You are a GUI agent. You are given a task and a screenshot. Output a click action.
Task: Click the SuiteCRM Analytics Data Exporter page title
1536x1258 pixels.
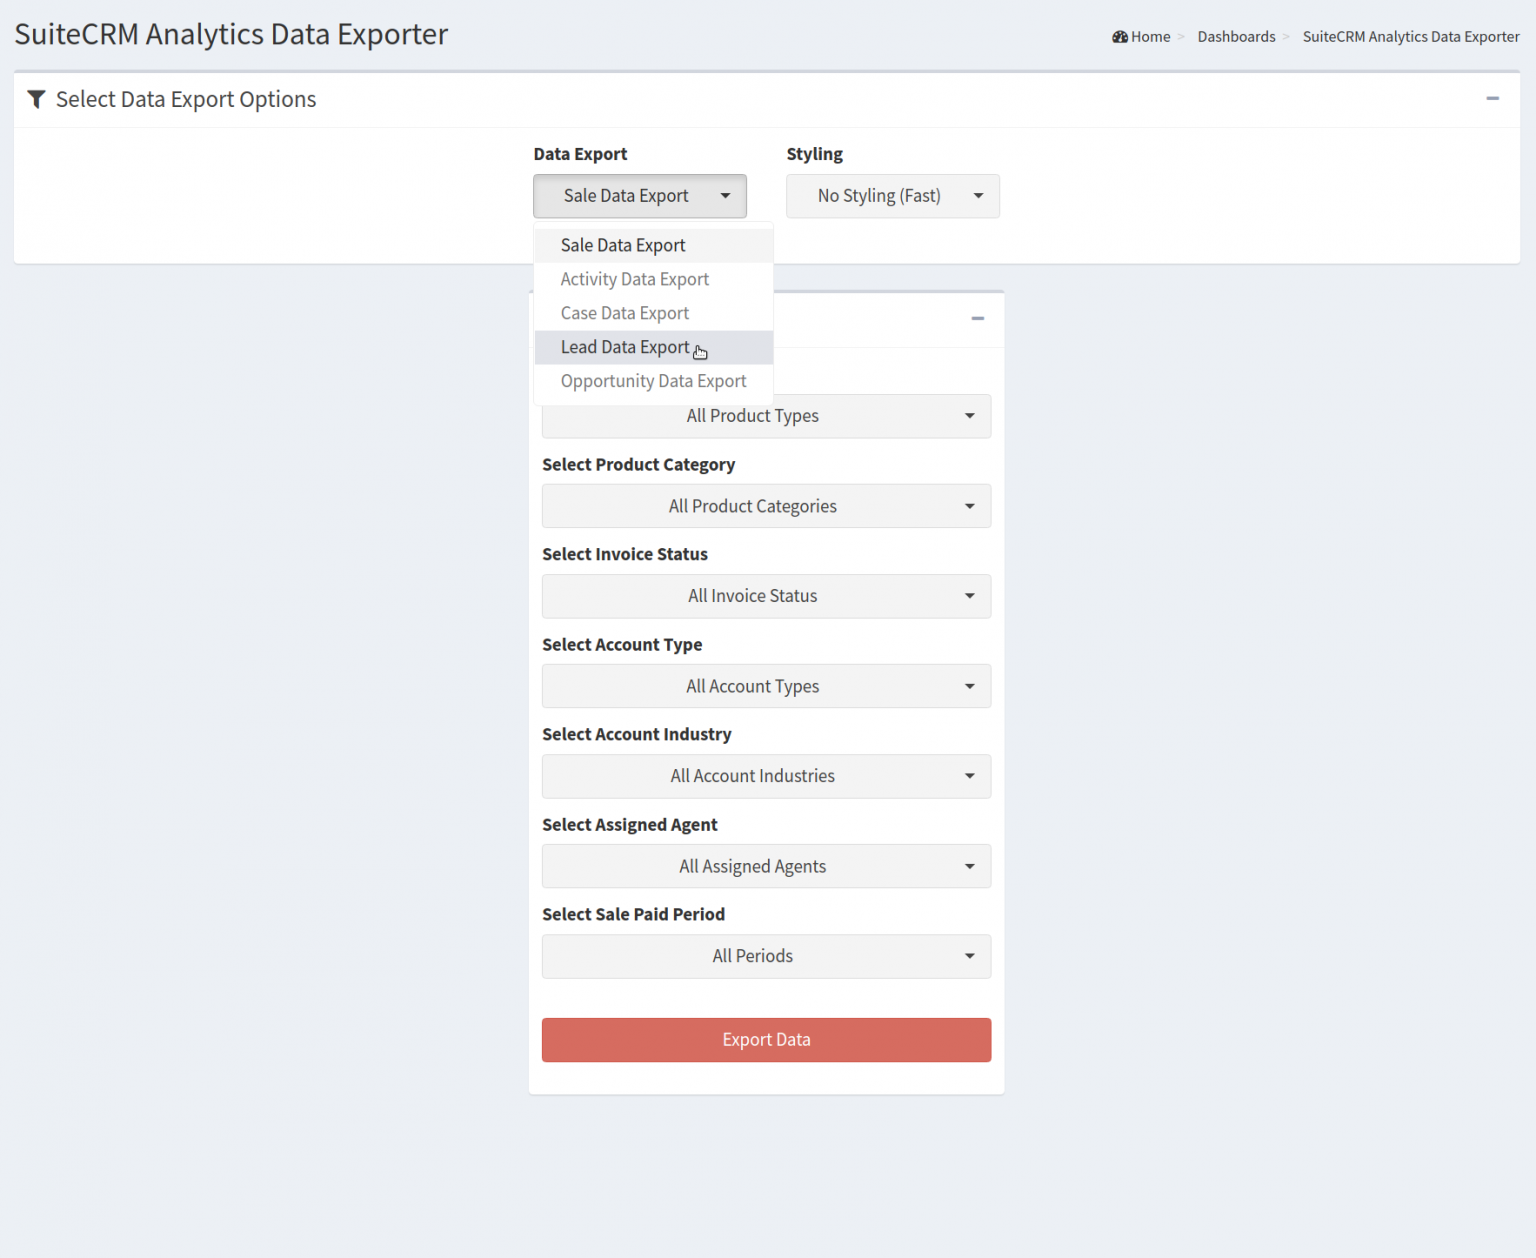click(231, 34)
